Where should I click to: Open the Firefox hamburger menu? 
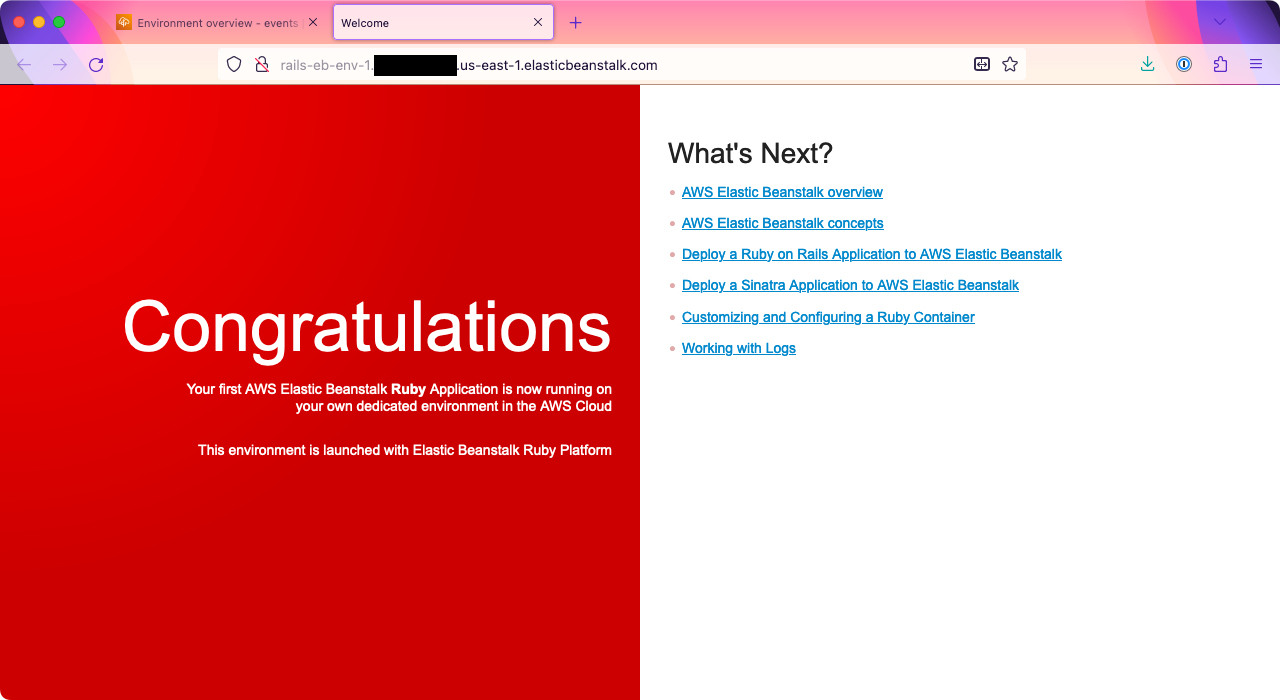1256,65
